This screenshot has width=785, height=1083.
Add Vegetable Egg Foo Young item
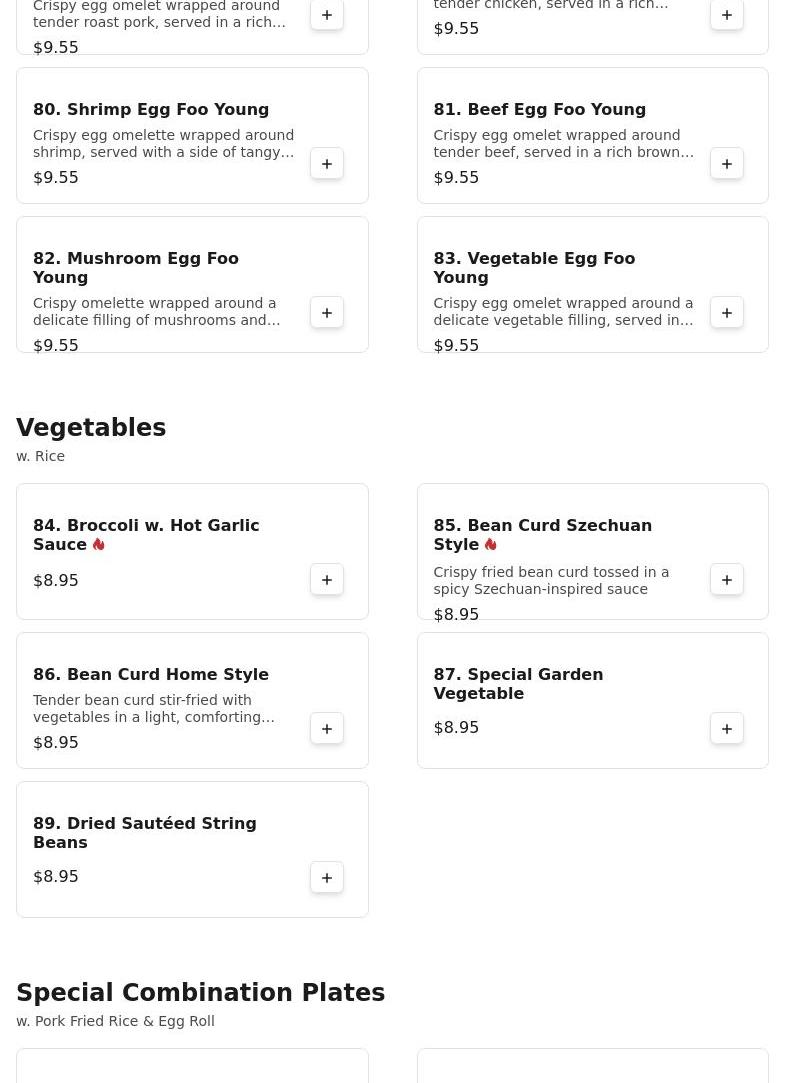[727, 313]
